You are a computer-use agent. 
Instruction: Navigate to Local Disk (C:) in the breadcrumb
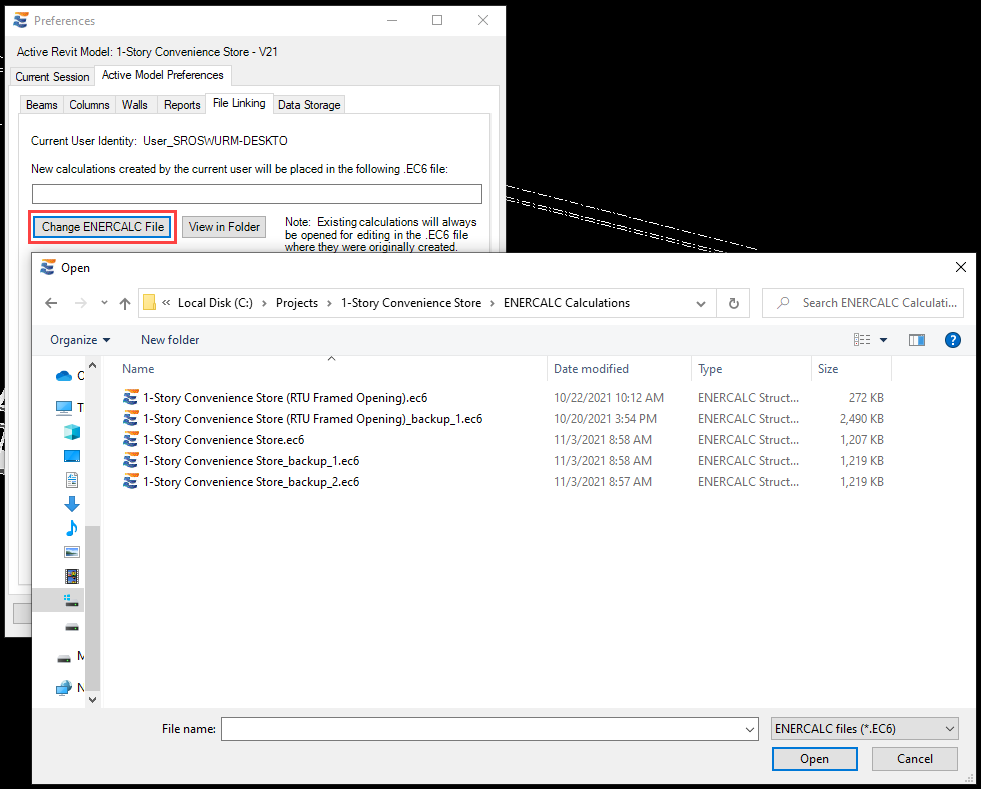(x=215, y=303)
